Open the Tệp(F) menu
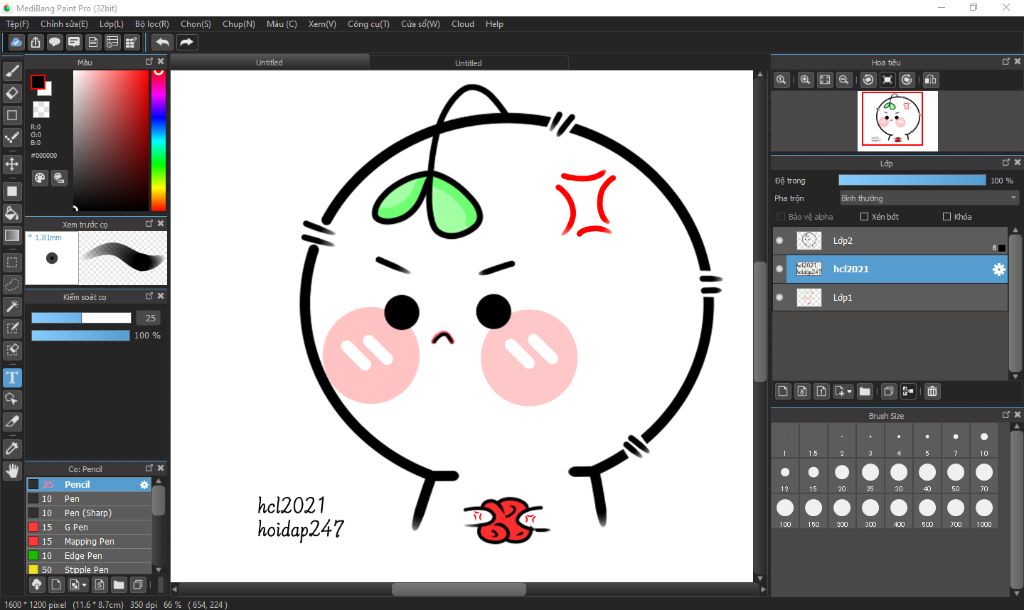1024x610 pixels. coord(18,24)
